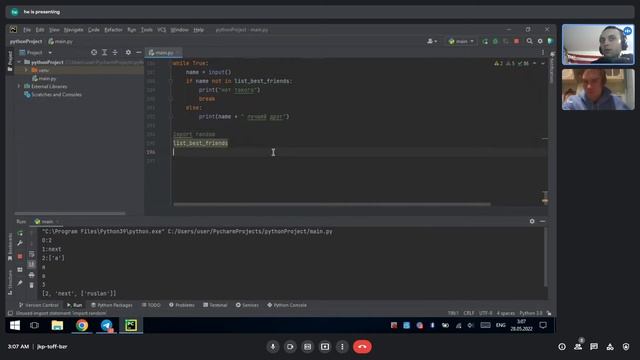Screen dimensions: 640x360
Task: Expand all items in the Project panel
Action: 104,52
